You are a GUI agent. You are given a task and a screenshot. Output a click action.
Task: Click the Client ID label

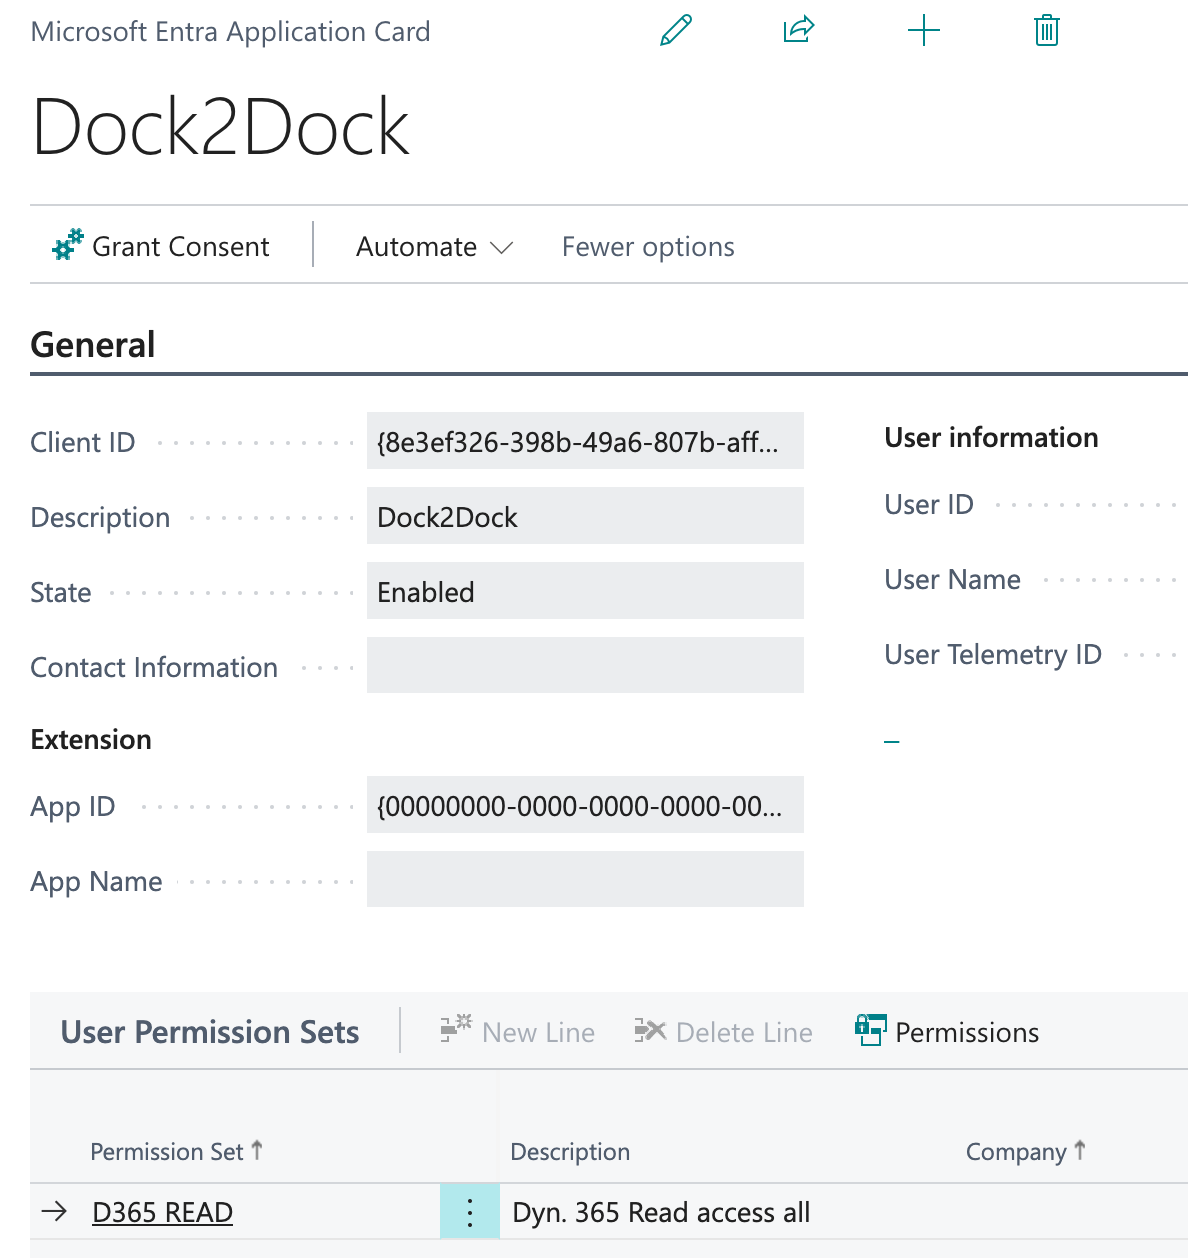83,442
